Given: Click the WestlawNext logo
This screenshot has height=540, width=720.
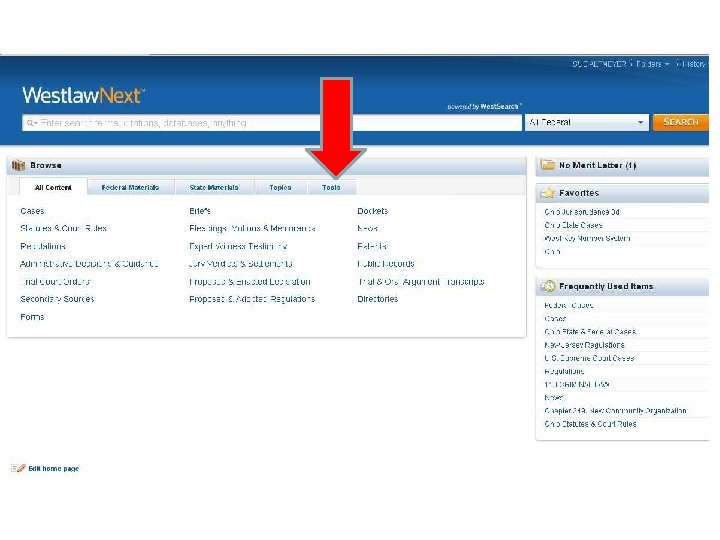Looking at the screenshot, I should click(83, 96).
